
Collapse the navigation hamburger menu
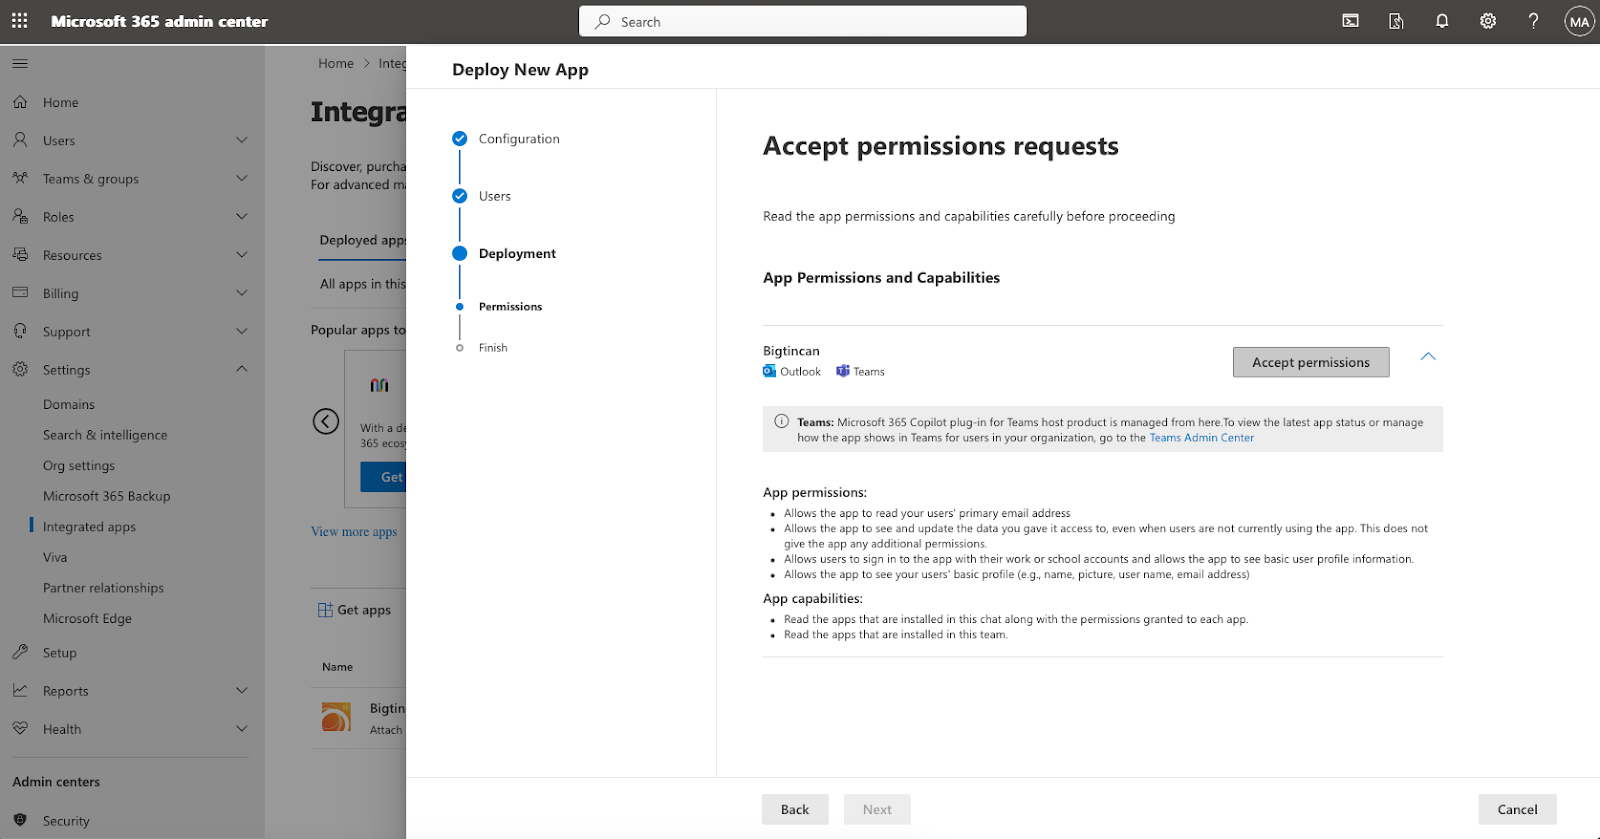[x=20, y=64]
